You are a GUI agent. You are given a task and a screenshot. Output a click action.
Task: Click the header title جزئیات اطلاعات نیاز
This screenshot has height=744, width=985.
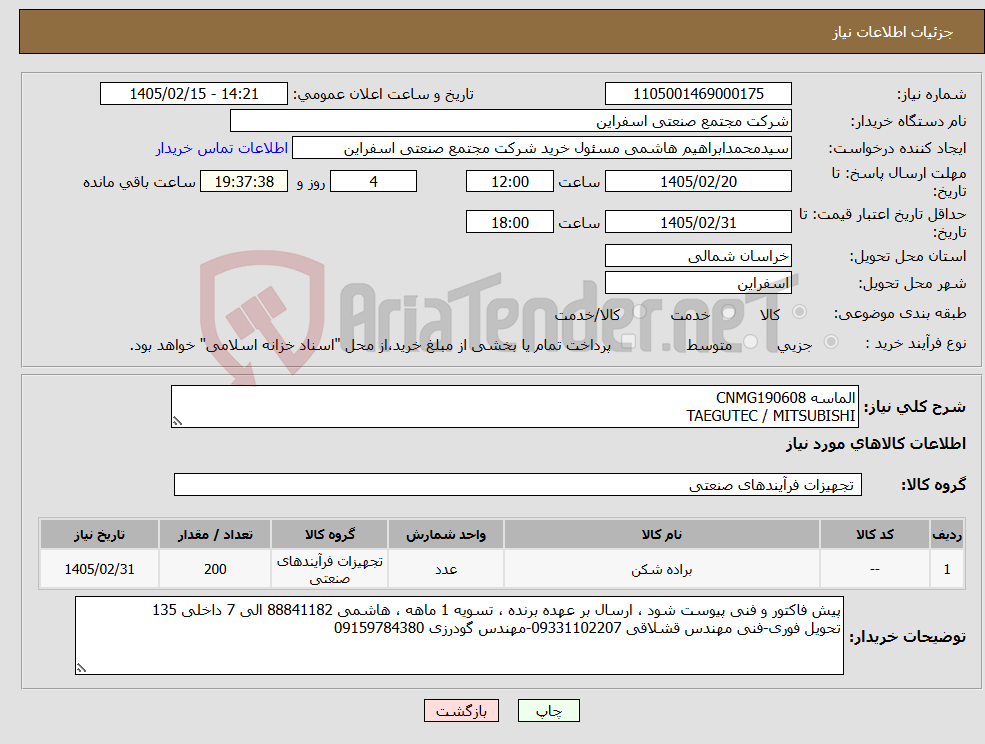click(x=893, y=31)
